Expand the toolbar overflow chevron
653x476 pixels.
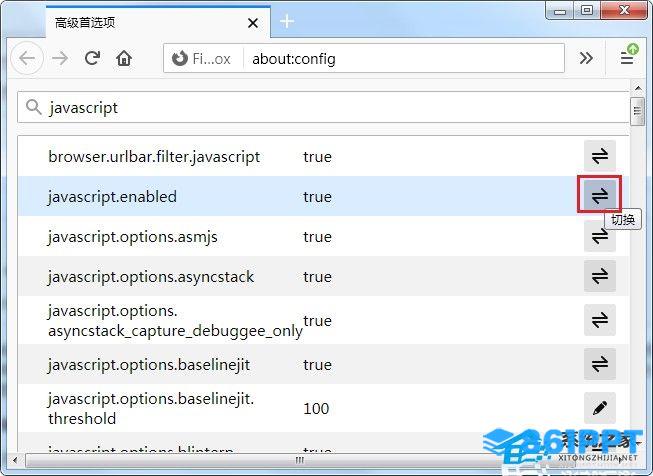[586, 58]
